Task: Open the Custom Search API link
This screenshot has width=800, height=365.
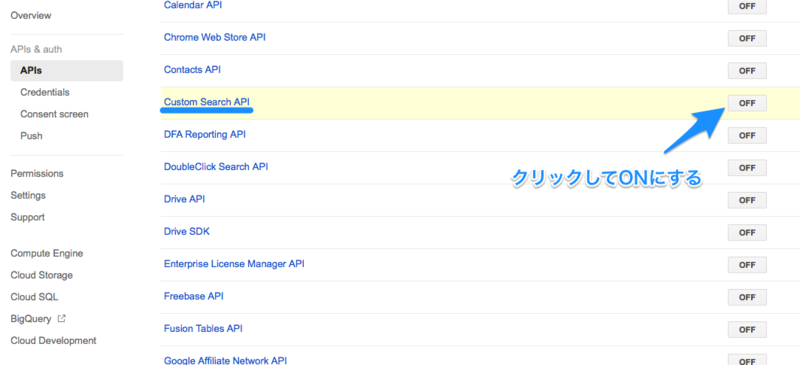Action: point(207,102)
